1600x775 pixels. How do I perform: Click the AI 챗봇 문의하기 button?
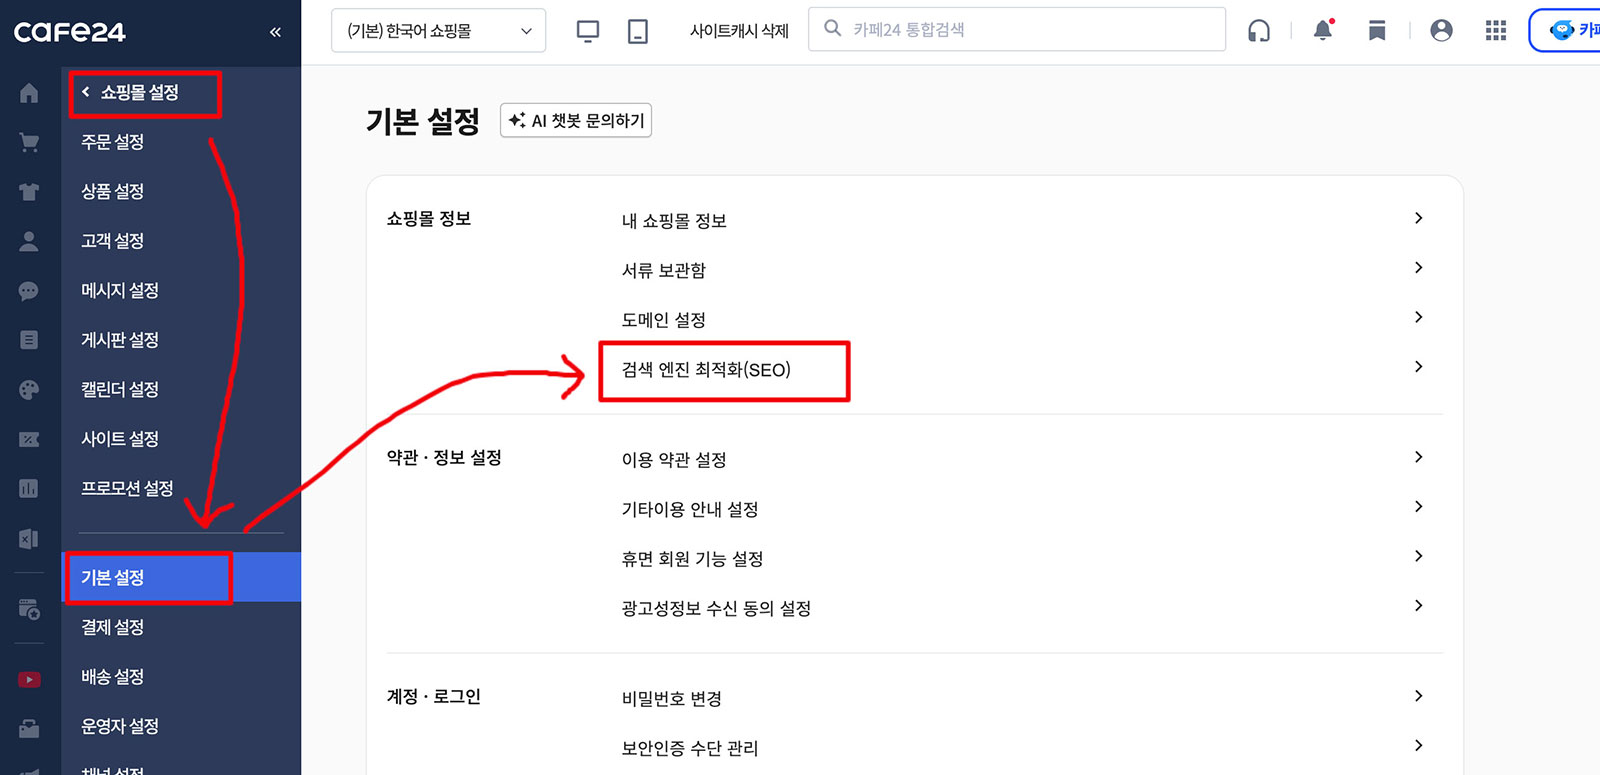576,120
